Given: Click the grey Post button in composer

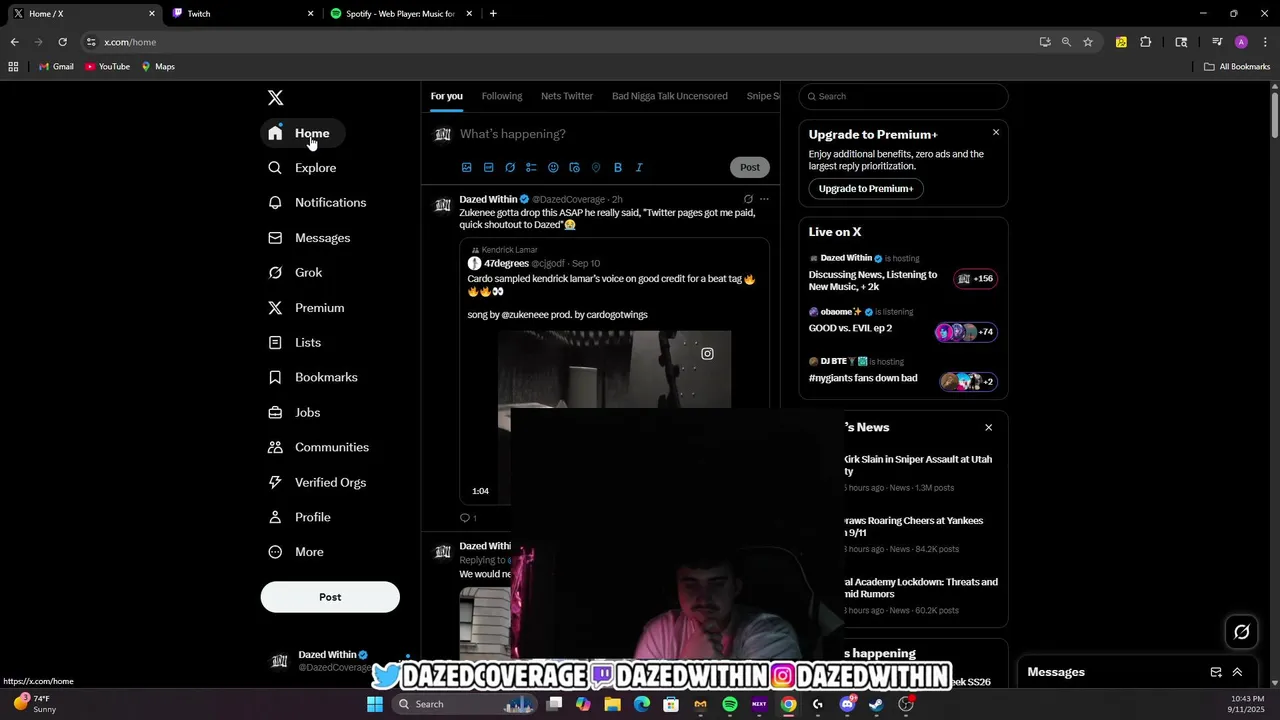Looking at the screenshot, I should click(x=750, y=167).
